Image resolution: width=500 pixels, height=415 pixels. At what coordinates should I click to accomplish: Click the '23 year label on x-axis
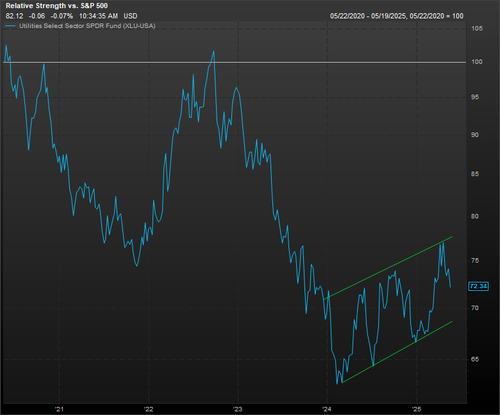pyautogui.click(x=238, y=409)
